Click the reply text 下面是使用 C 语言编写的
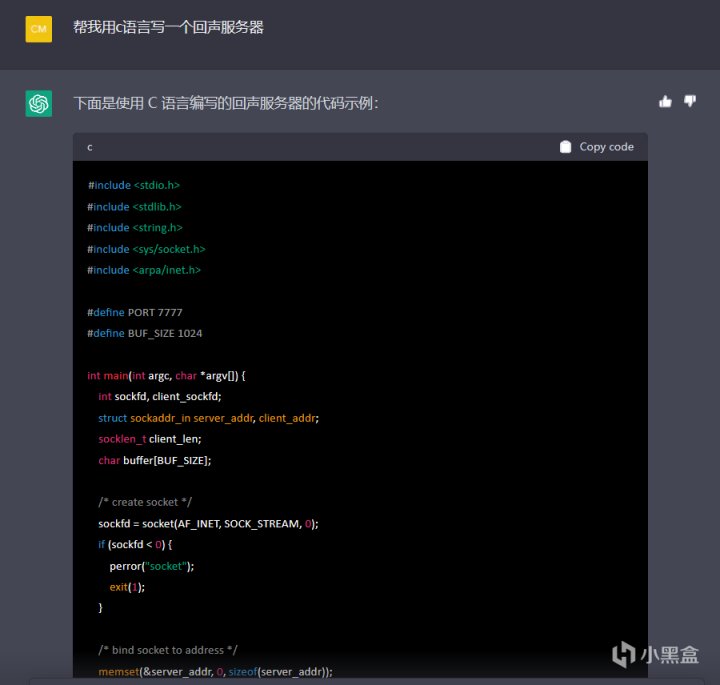The image size is (720, 685). click(x=226, y=103)
